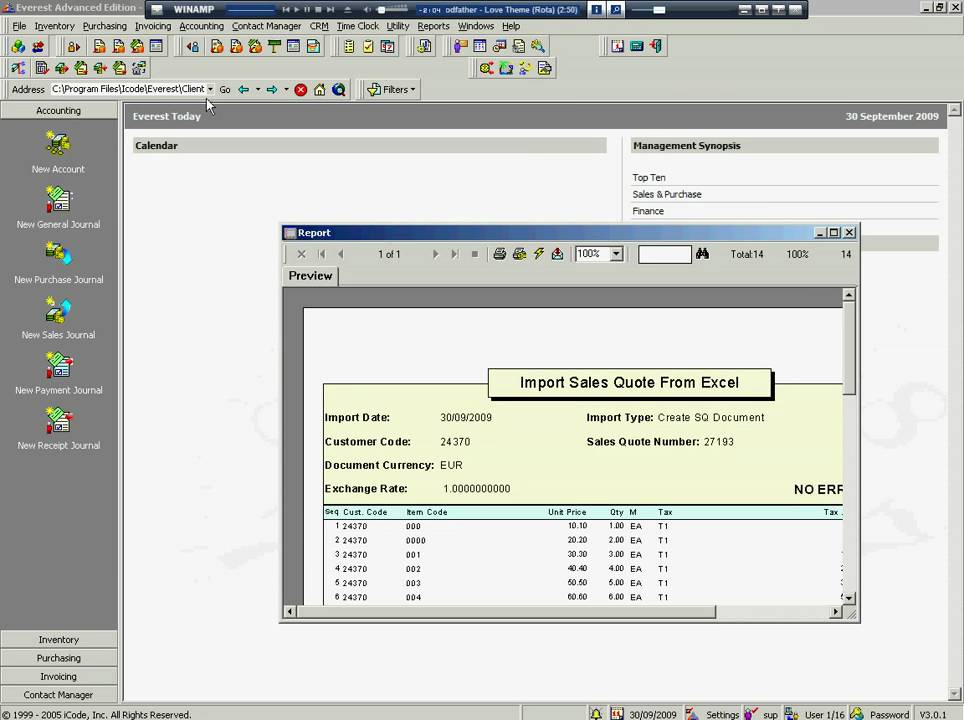964x720 pixels.
Task: Click Winamp balance slider on right
Action: 648,9
